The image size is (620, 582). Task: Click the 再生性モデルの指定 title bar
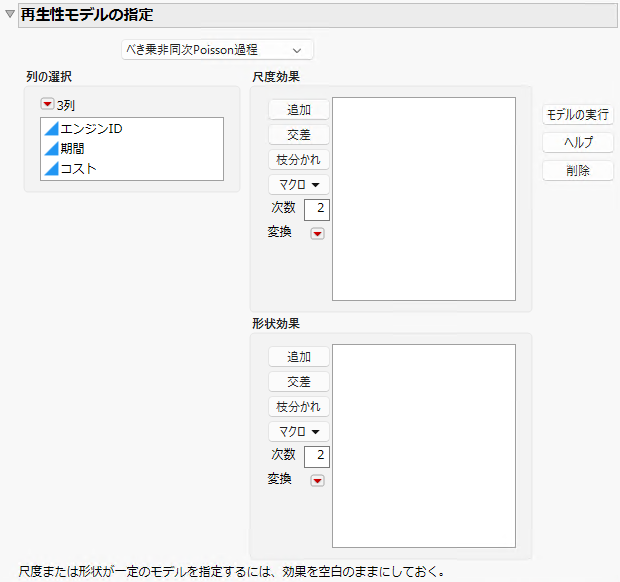318,15
